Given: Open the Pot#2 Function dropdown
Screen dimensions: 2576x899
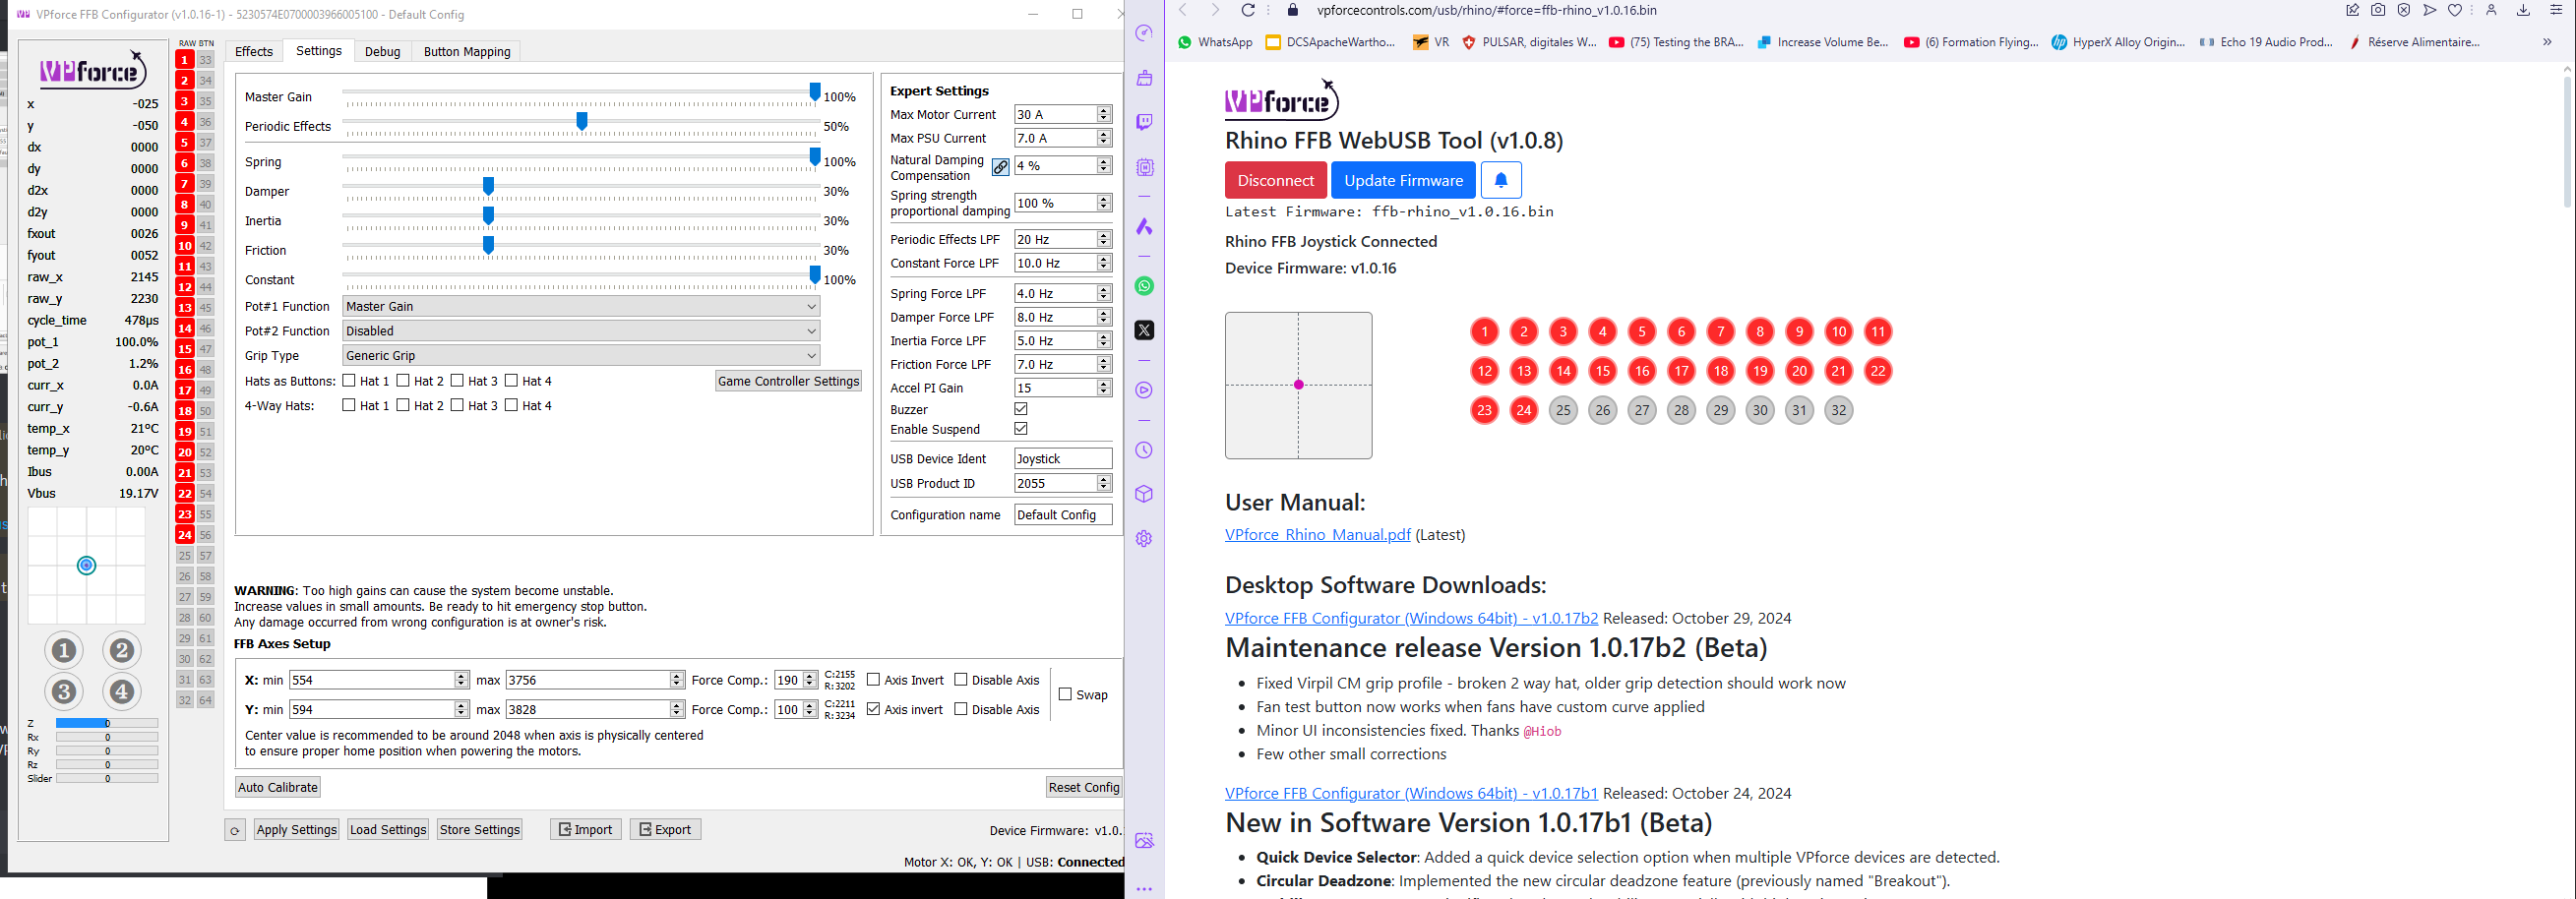Looking at the screenshot, I should tap(581, 331).
